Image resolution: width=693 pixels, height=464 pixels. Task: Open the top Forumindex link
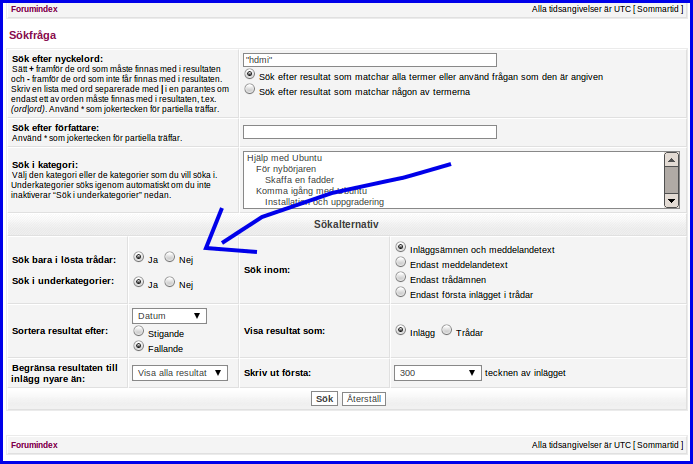click(x=34, y=9)
